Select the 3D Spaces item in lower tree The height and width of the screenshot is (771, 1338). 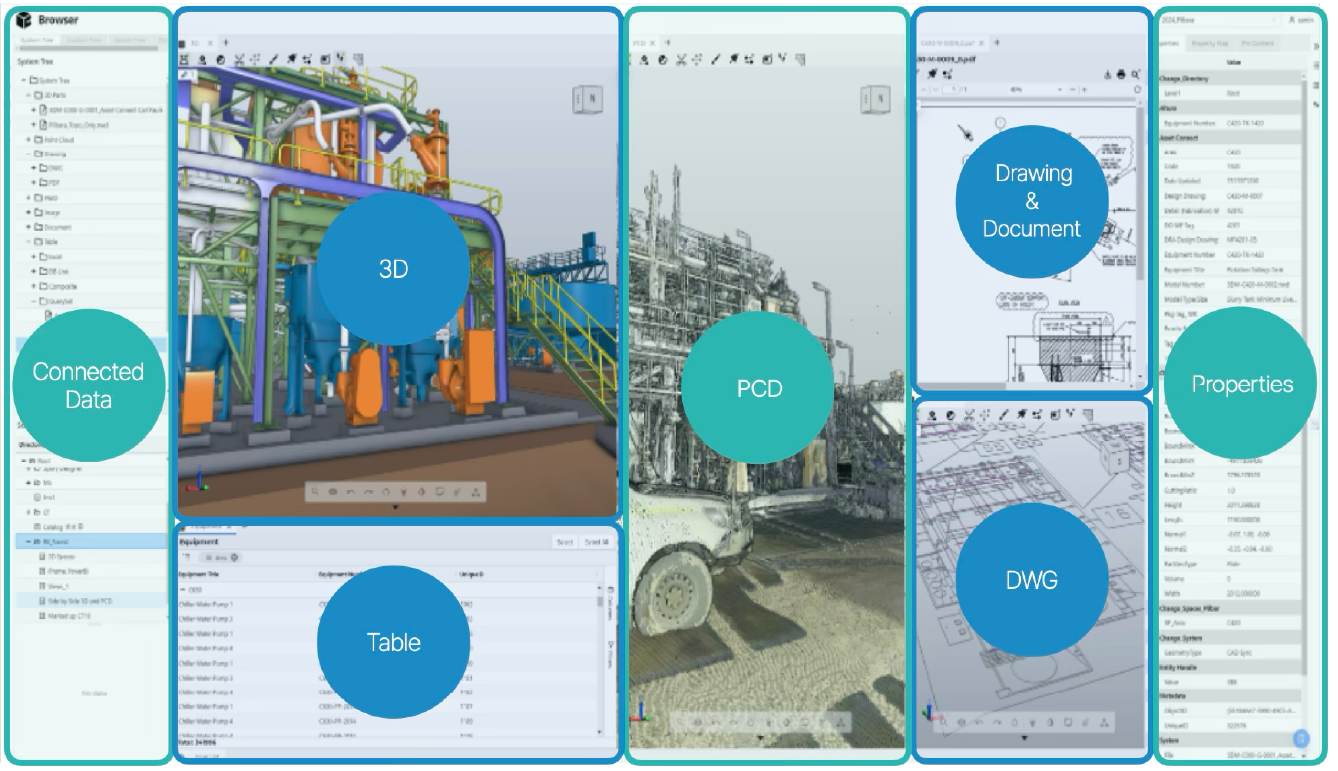point(55,556)
